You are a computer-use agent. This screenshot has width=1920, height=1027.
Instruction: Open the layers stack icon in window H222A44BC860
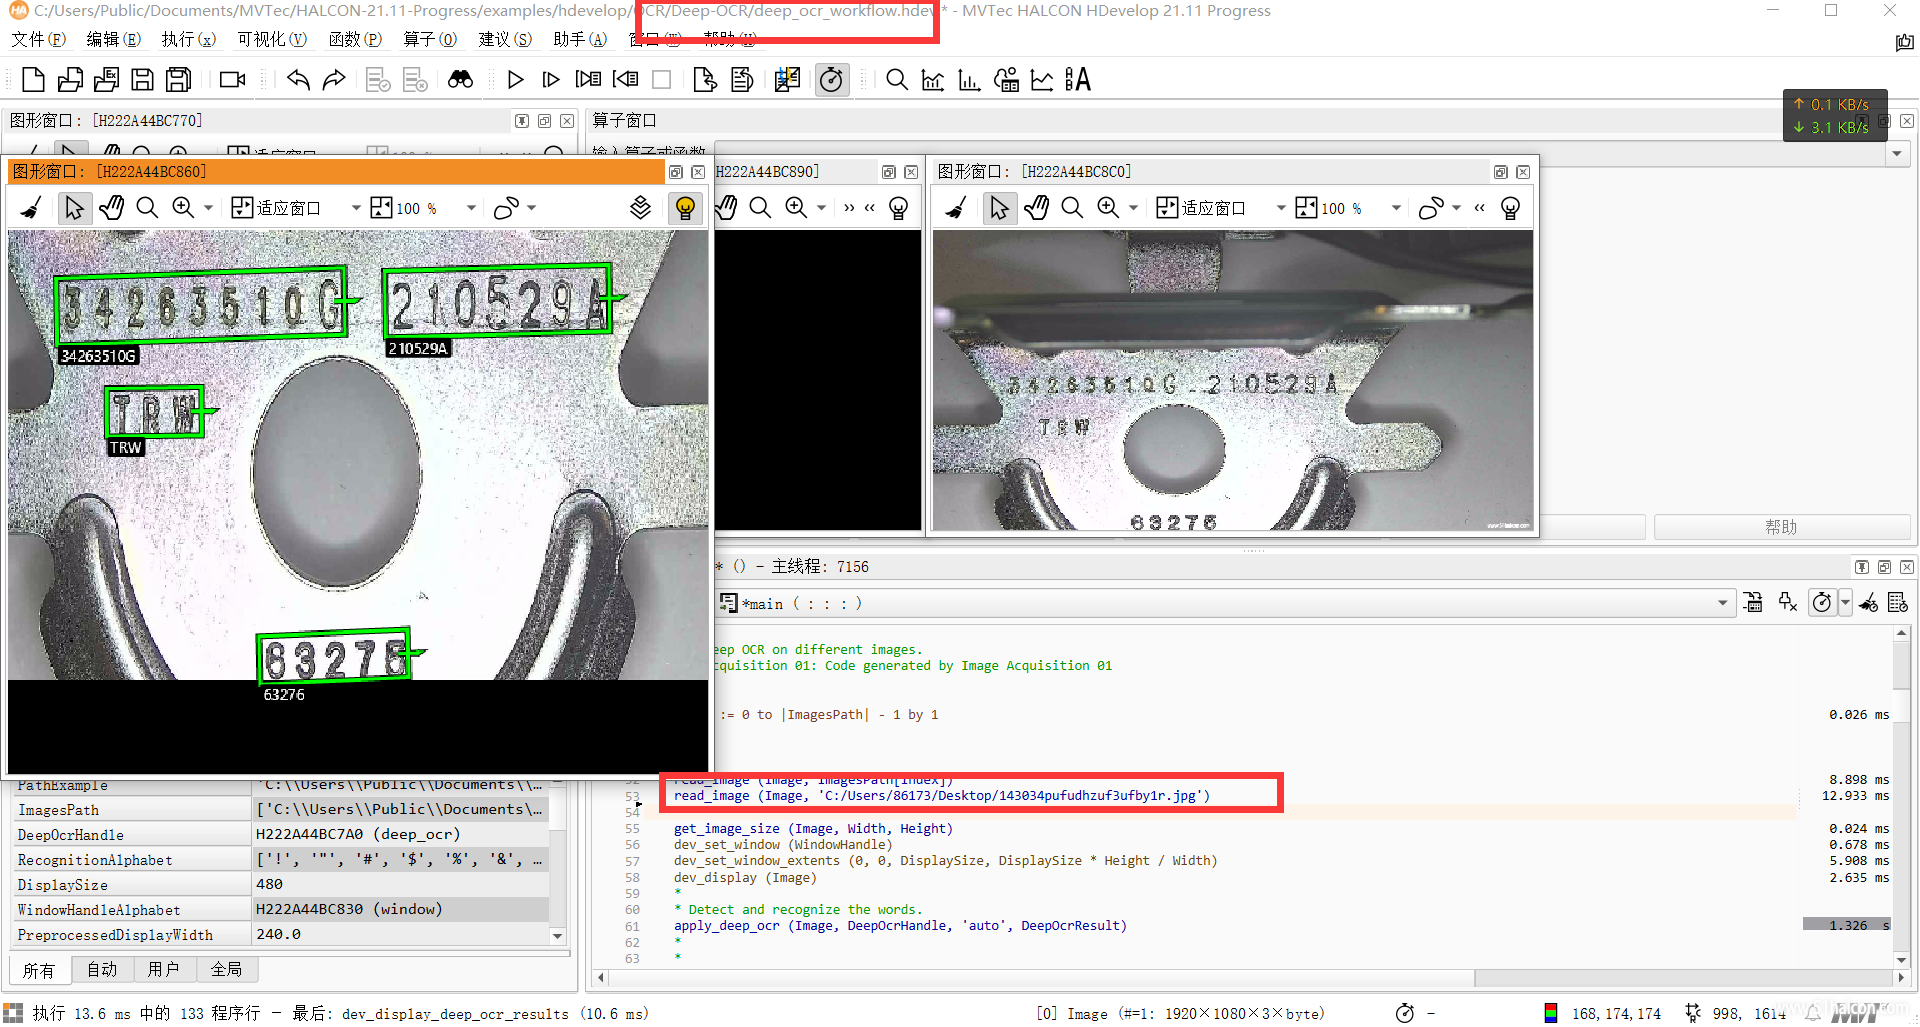pyautogui.click(x=640, y=208)
